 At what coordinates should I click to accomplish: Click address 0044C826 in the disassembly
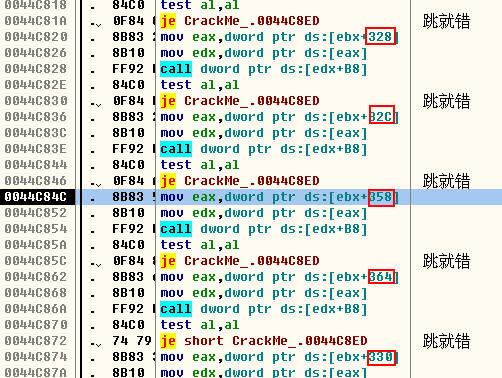coord(36,53)
